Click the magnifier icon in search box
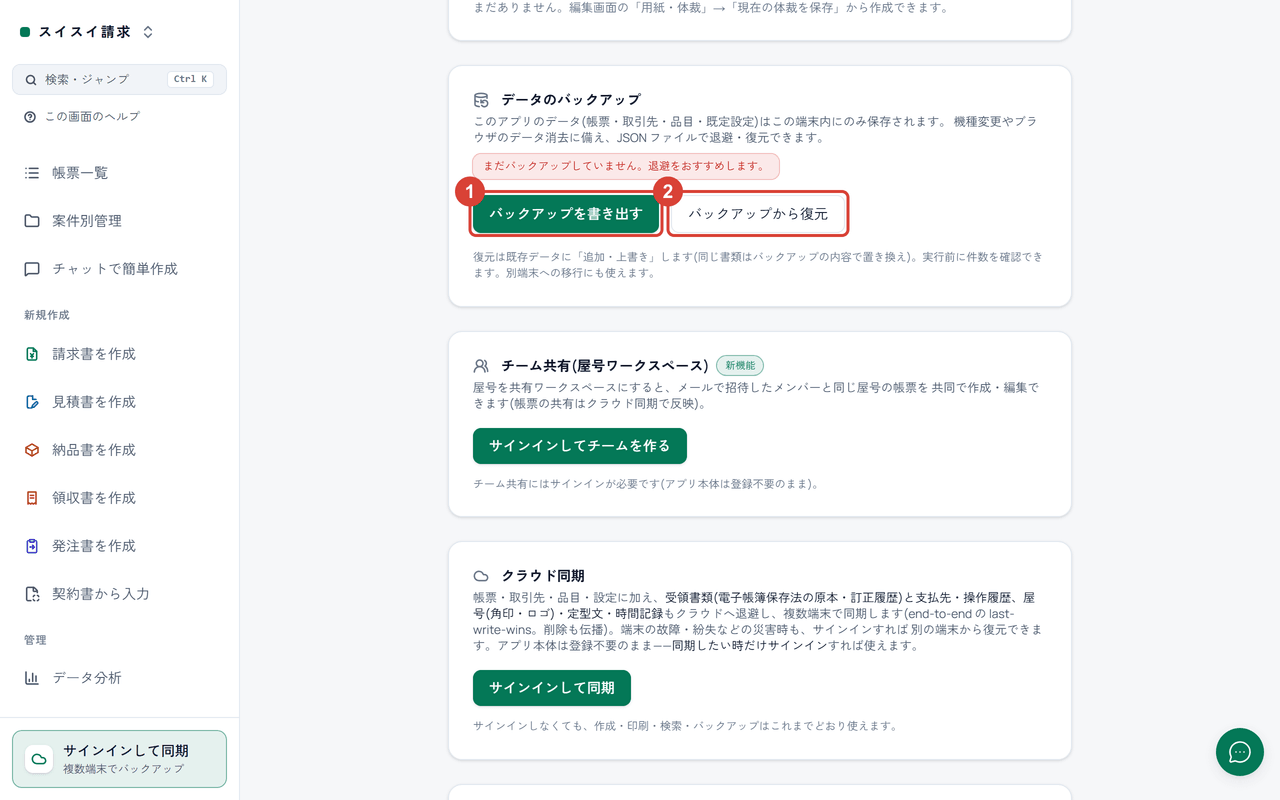 point(31,80)
